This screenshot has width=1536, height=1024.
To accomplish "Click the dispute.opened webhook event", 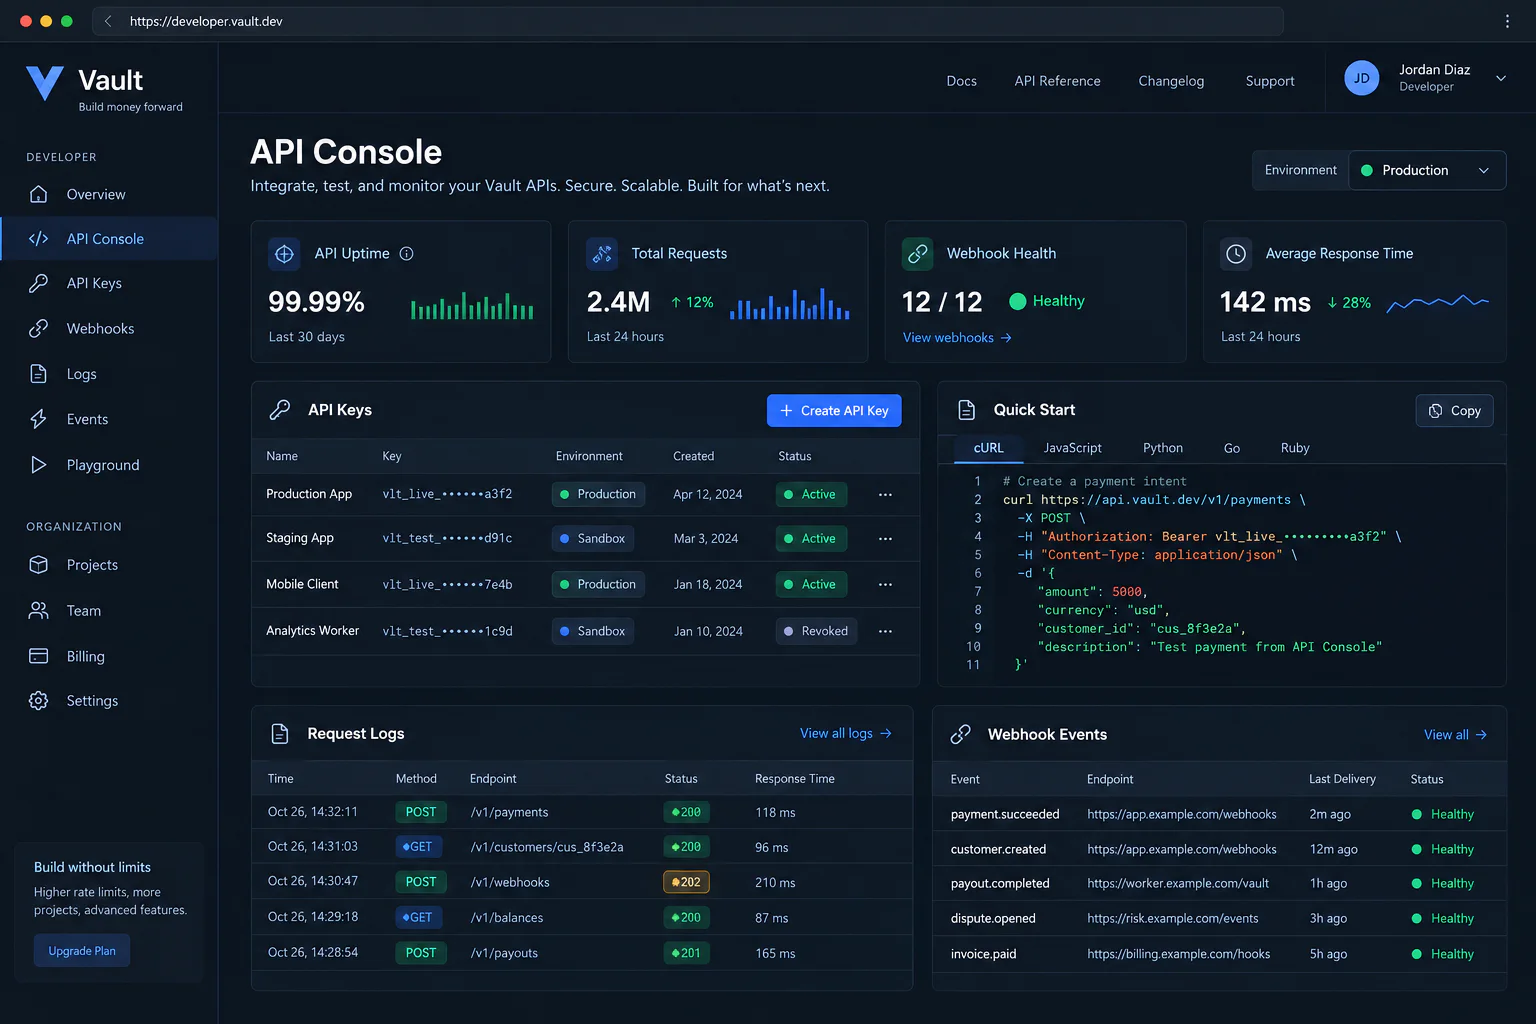I will tap(993, 919).
